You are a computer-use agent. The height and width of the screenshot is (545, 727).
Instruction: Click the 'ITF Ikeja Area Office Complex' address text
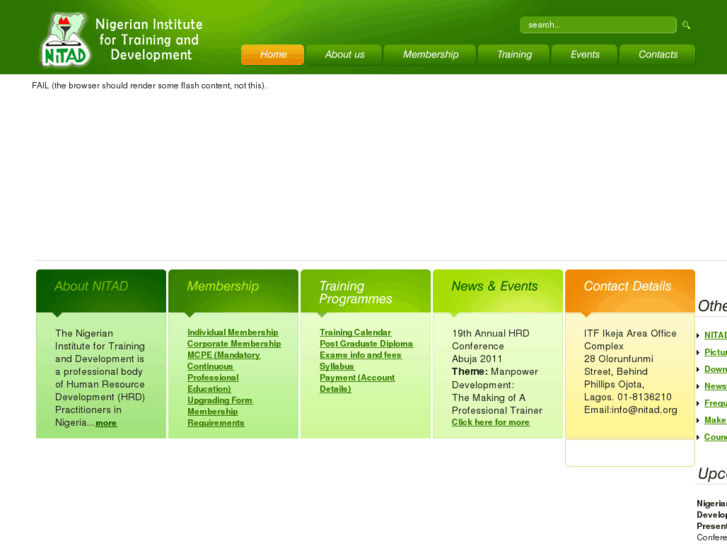click(x=630, y=340)
